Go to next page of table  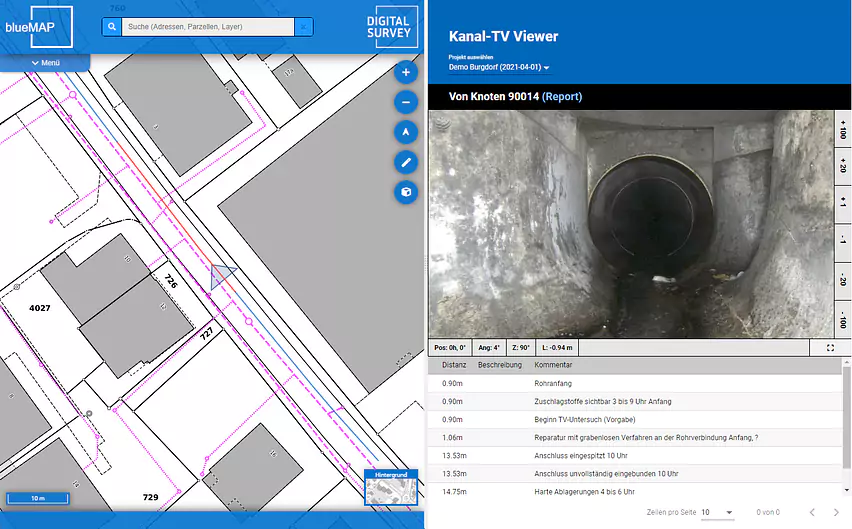839,513
